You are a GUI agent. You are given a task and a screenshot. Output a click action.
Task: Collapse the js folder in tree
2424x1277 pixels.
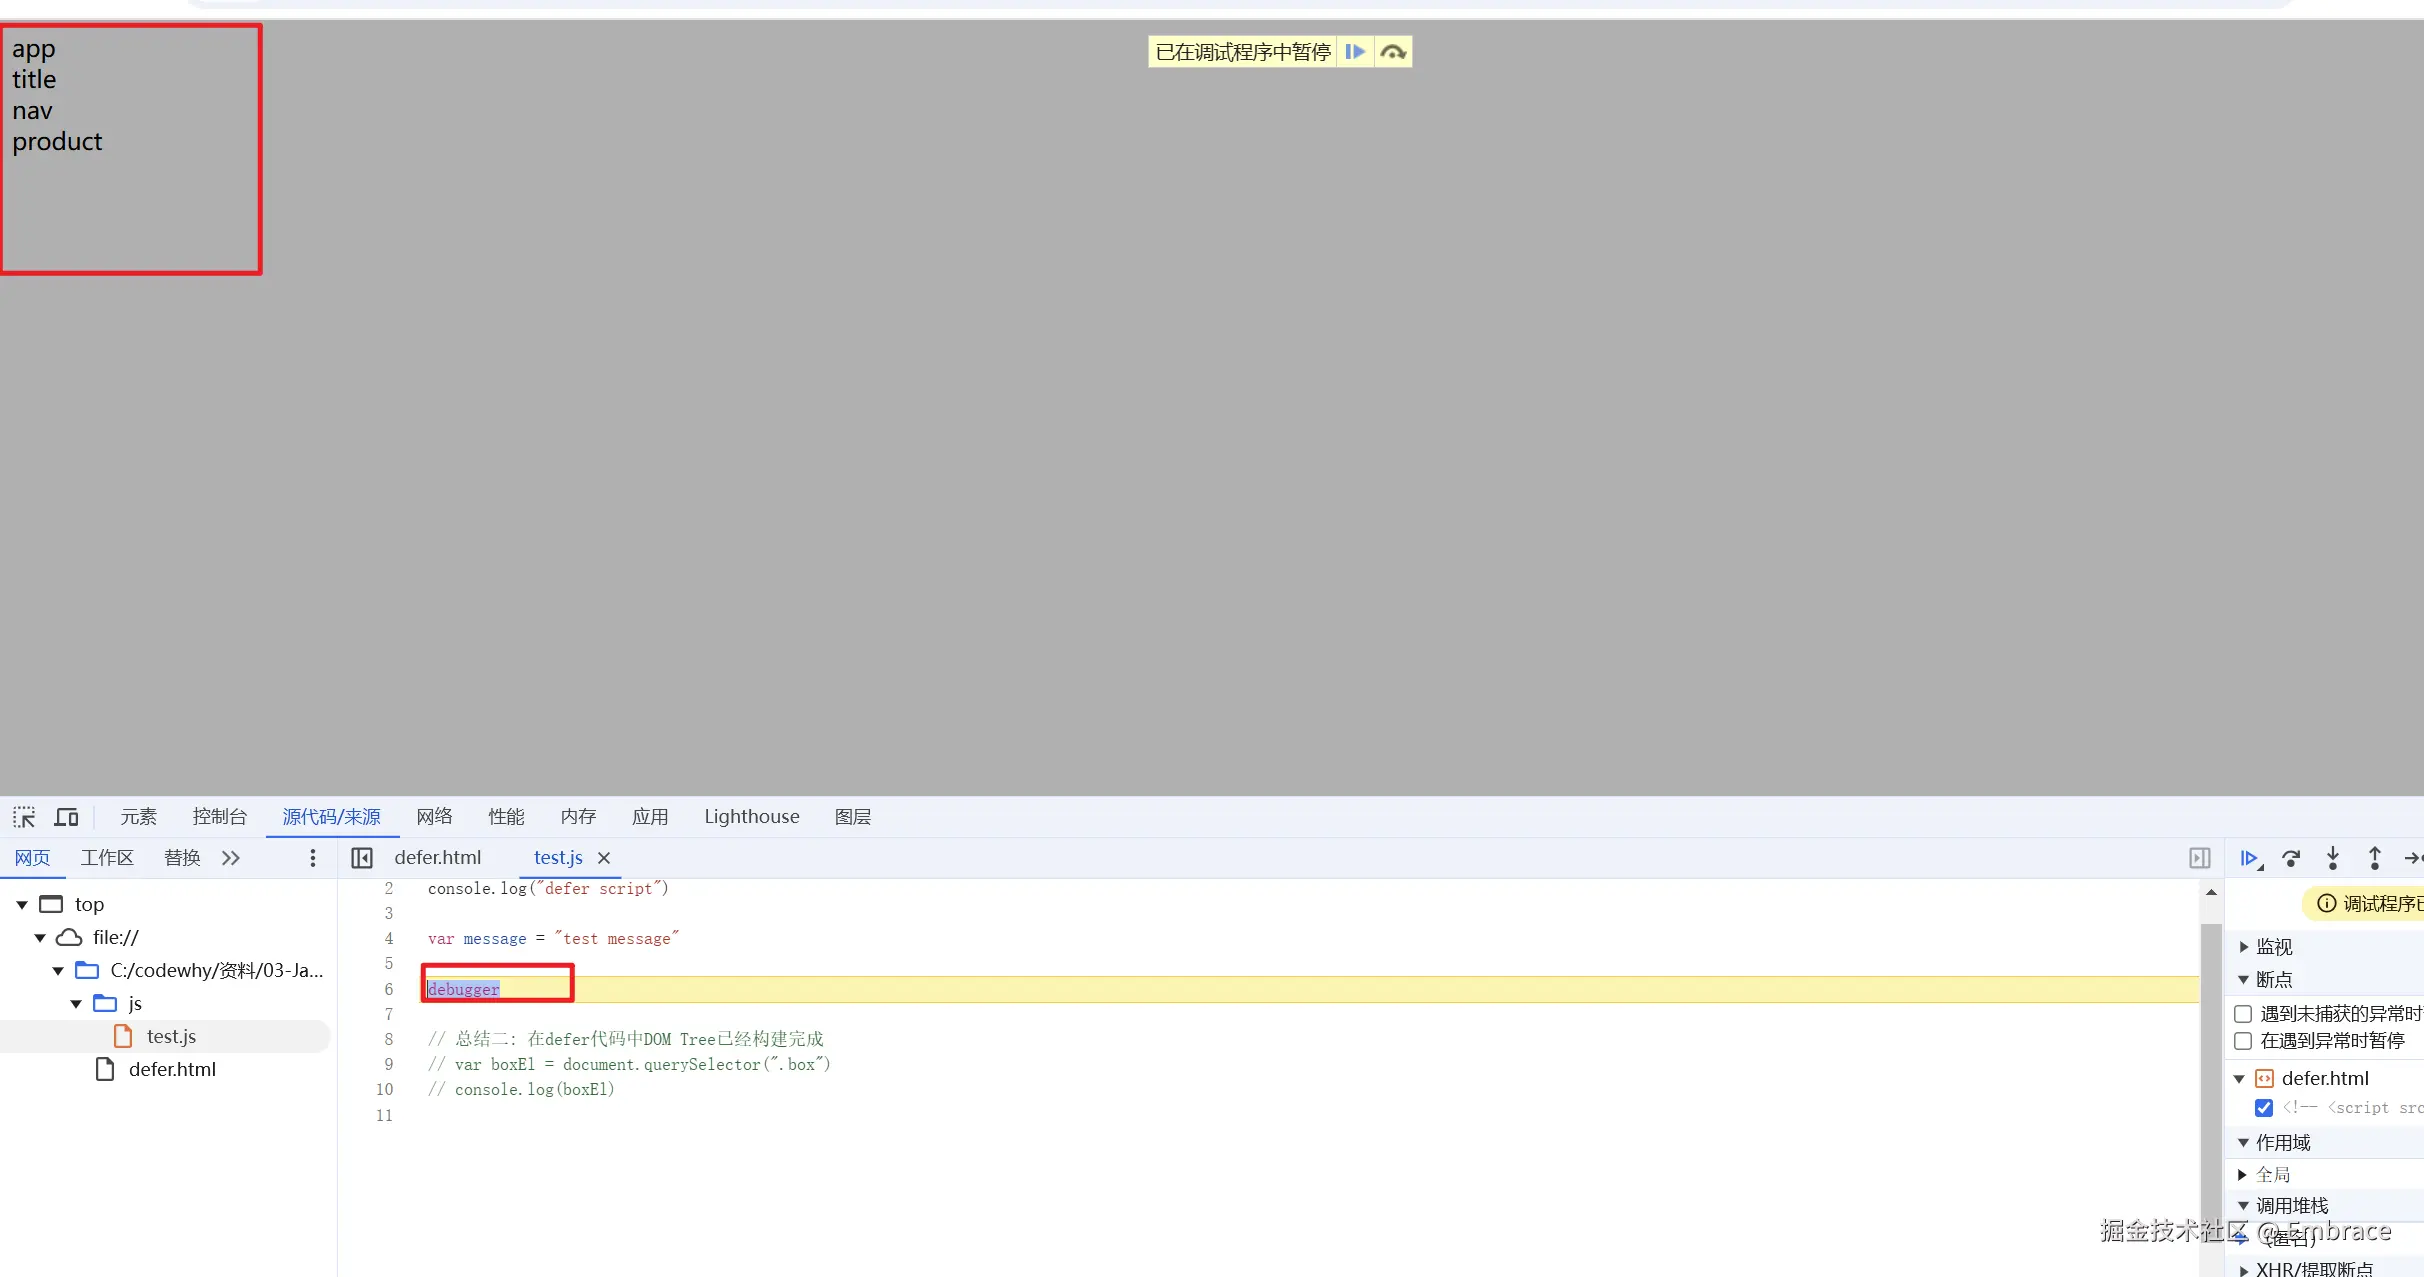point(77,1004)
